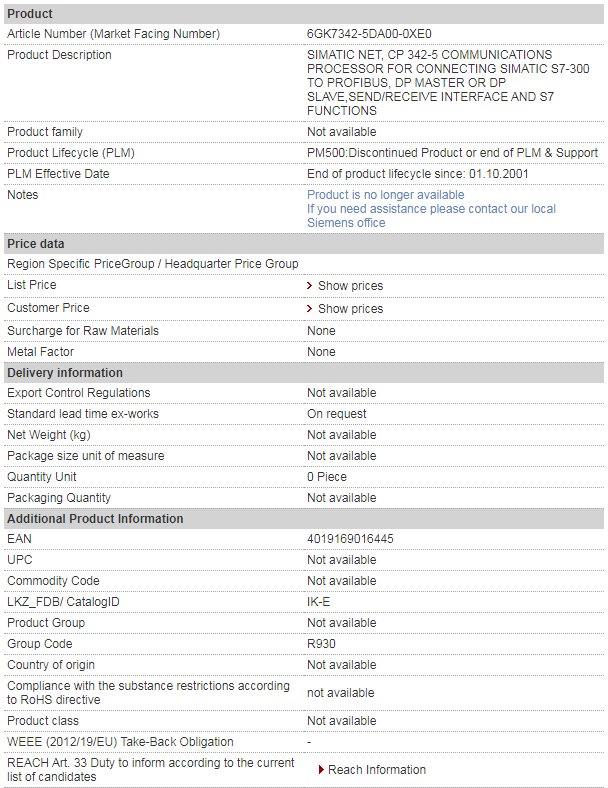Click the red triangle beside Reach Information
Viewport: 608px width, 788px height.
coord(322,769)
